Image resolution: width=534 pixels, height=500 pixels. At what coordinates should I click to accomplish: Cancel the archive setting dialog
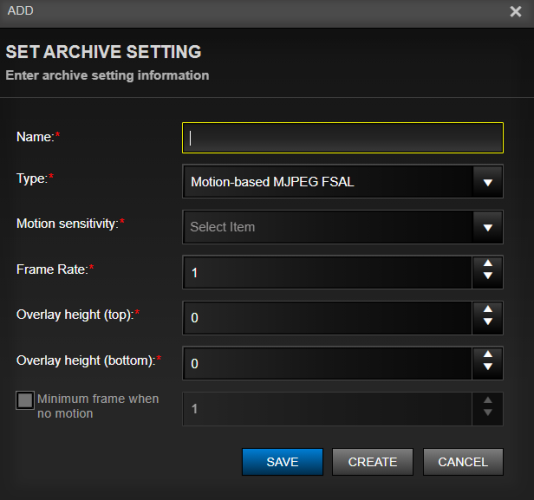coord(463,462)
